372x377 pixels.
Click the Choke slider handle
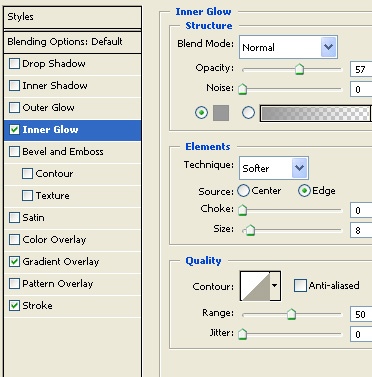243,210
